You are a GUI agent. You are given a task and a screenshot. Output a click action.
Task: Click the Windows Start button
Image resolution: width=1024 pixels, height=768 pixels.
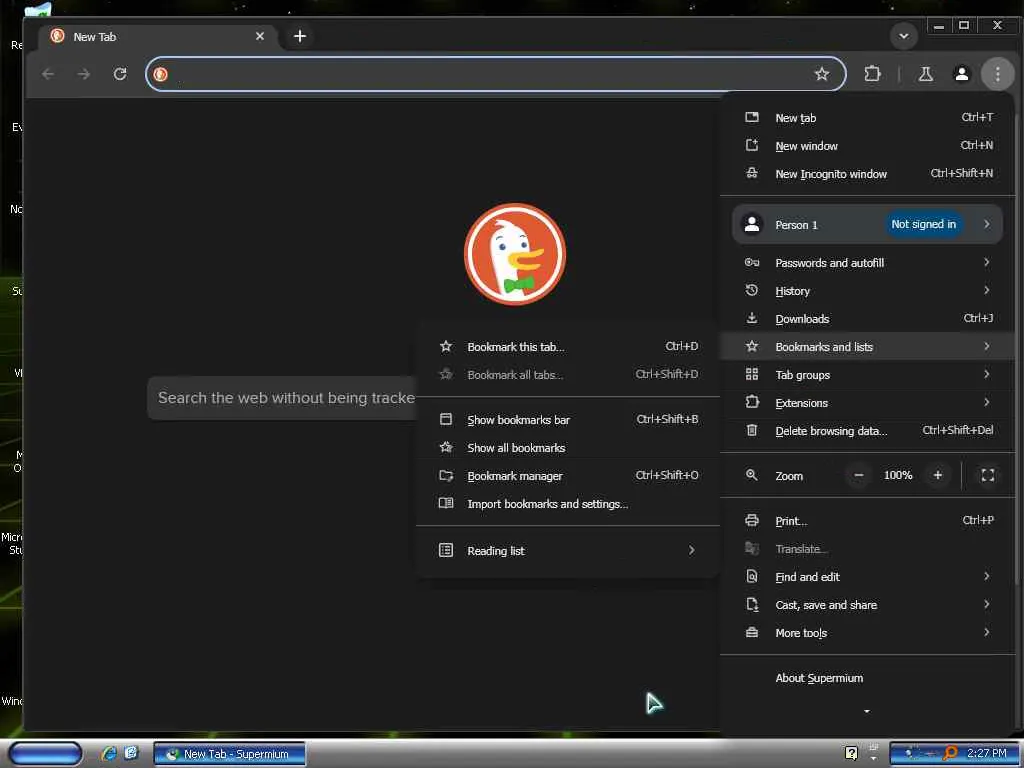click(x=45, y=754)
